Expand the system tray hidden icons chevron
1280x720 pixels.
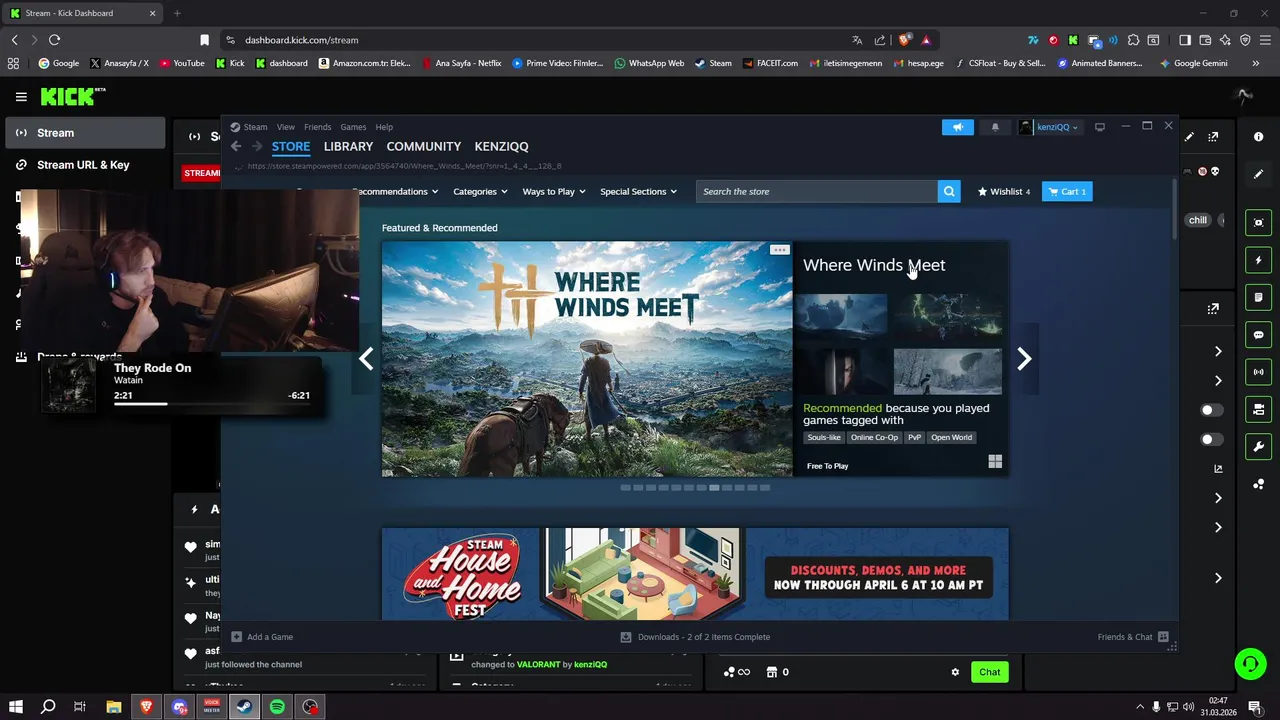click(x=1139, y=707)
